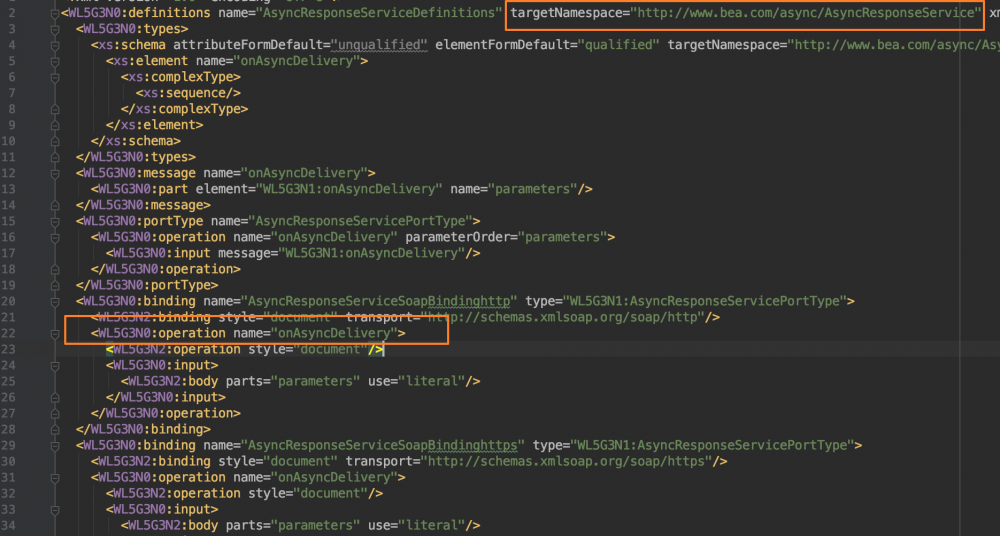The height and width of the screenshot is (536, 1000).
Task: Collapse the message fold on line 12
Action: click(55, 173)
